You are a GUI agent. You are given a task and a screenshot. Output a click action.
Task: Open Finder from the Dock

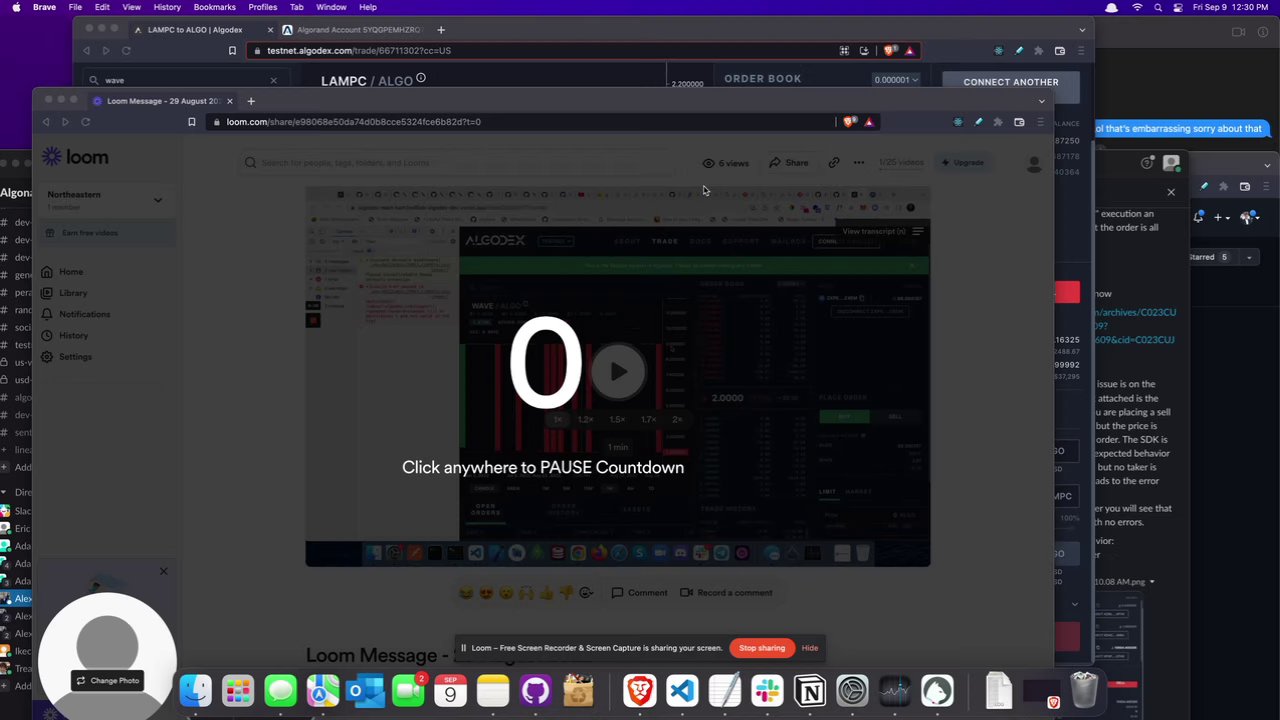click(x=195, y=691)
